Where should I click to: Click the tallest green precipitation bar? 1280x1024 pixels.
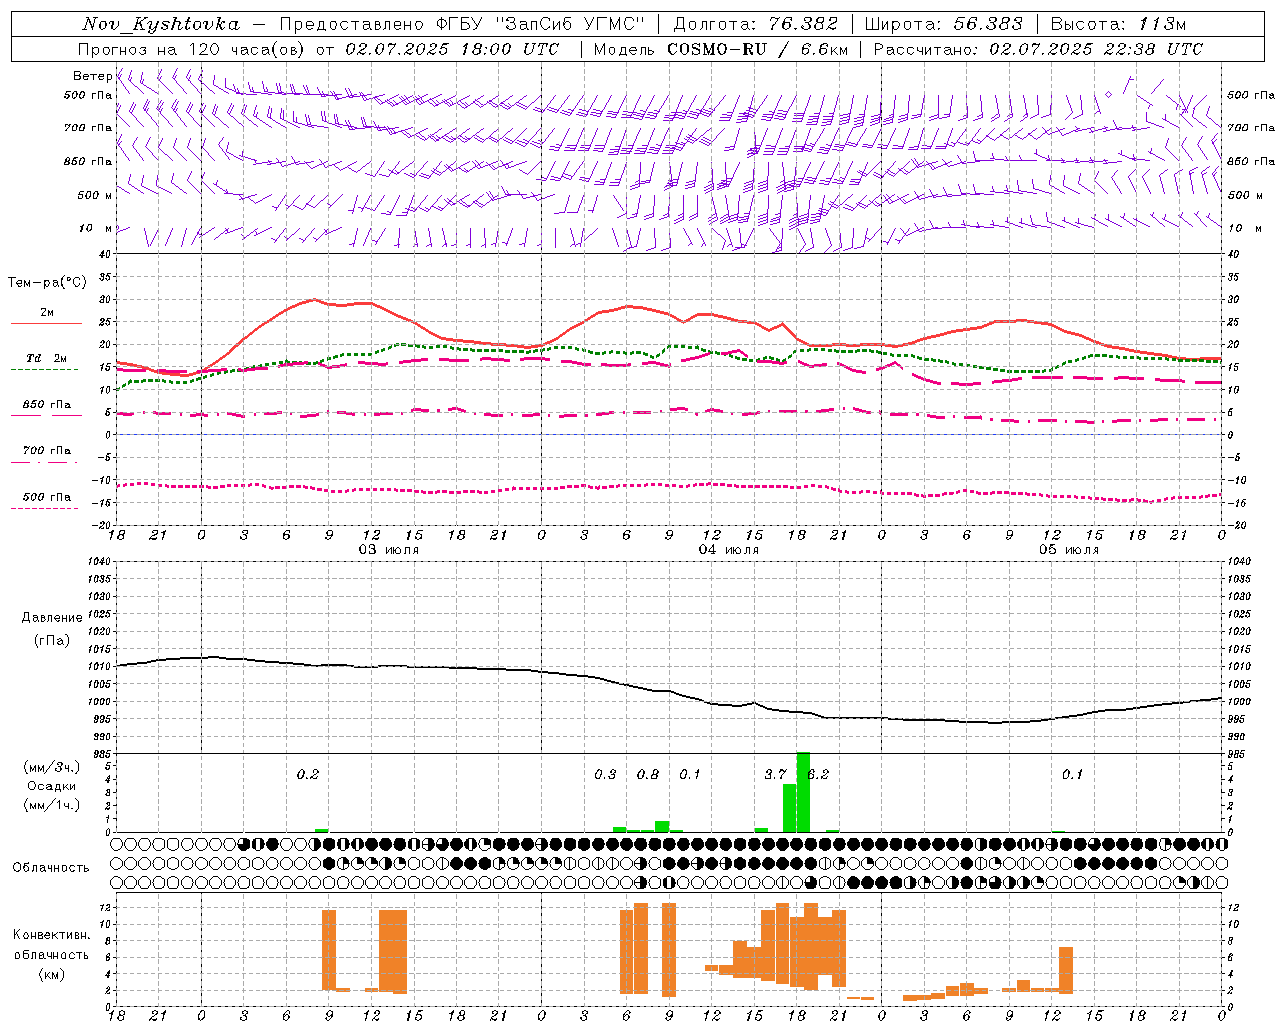tap(803, 792)
